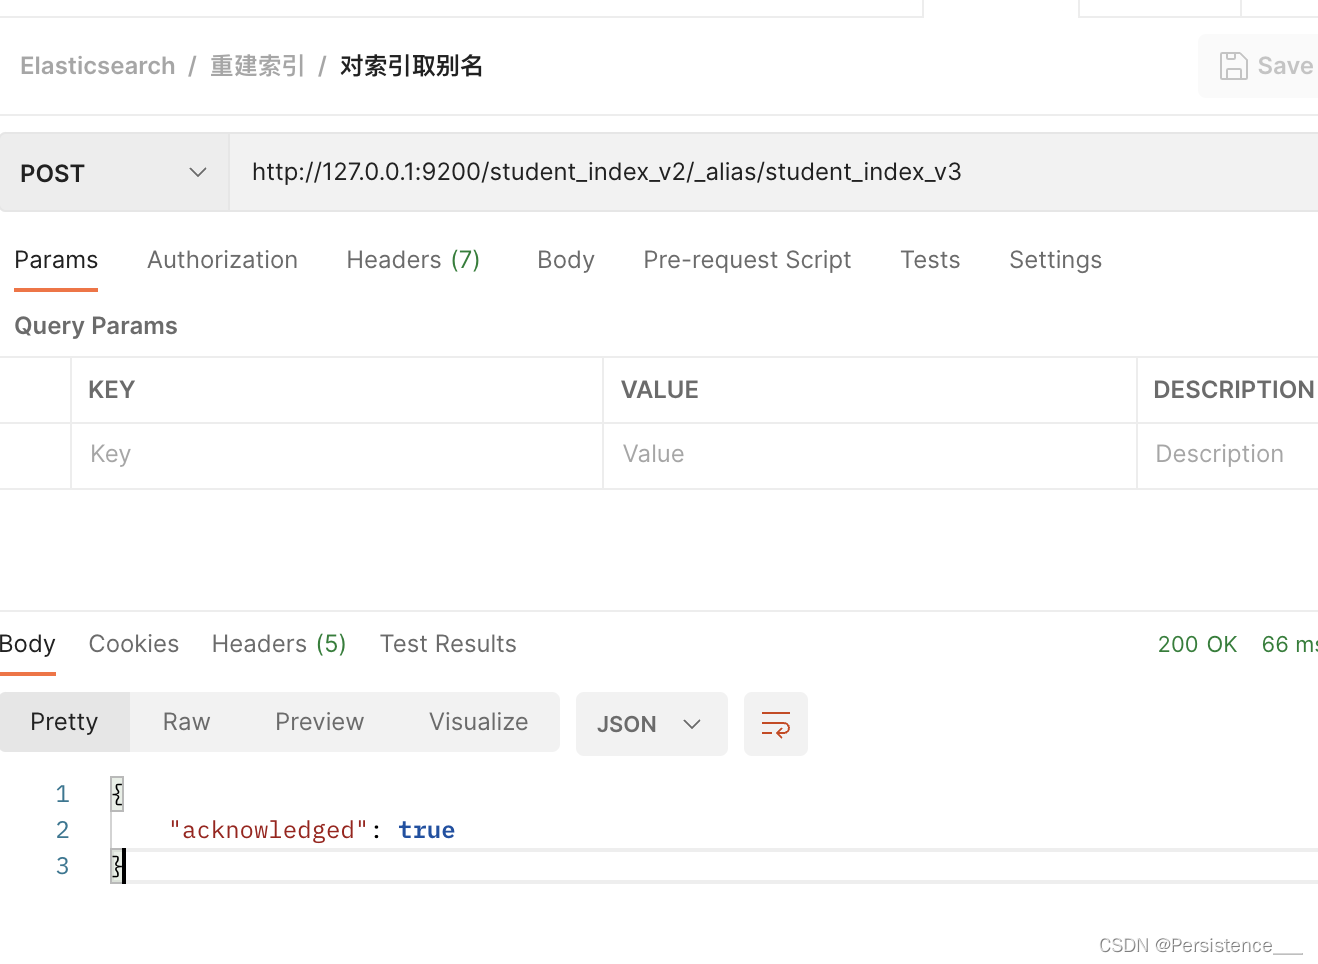Click the 200 OK status text
Image resolution: width=1318 pixels, height=964 pixels.
tap(1197, 644)
